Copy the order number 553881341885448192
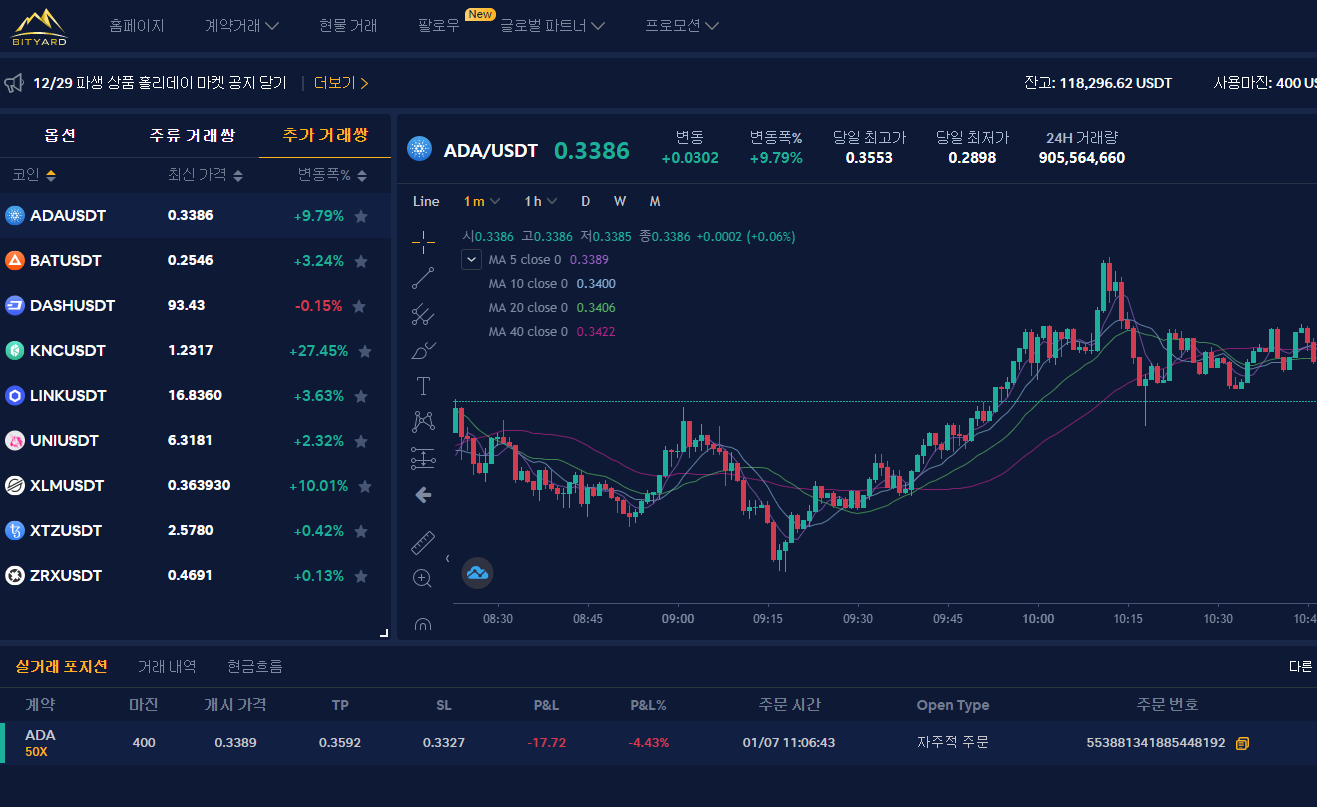This screenshot has width=1317, height=807. pos(1243,743)
